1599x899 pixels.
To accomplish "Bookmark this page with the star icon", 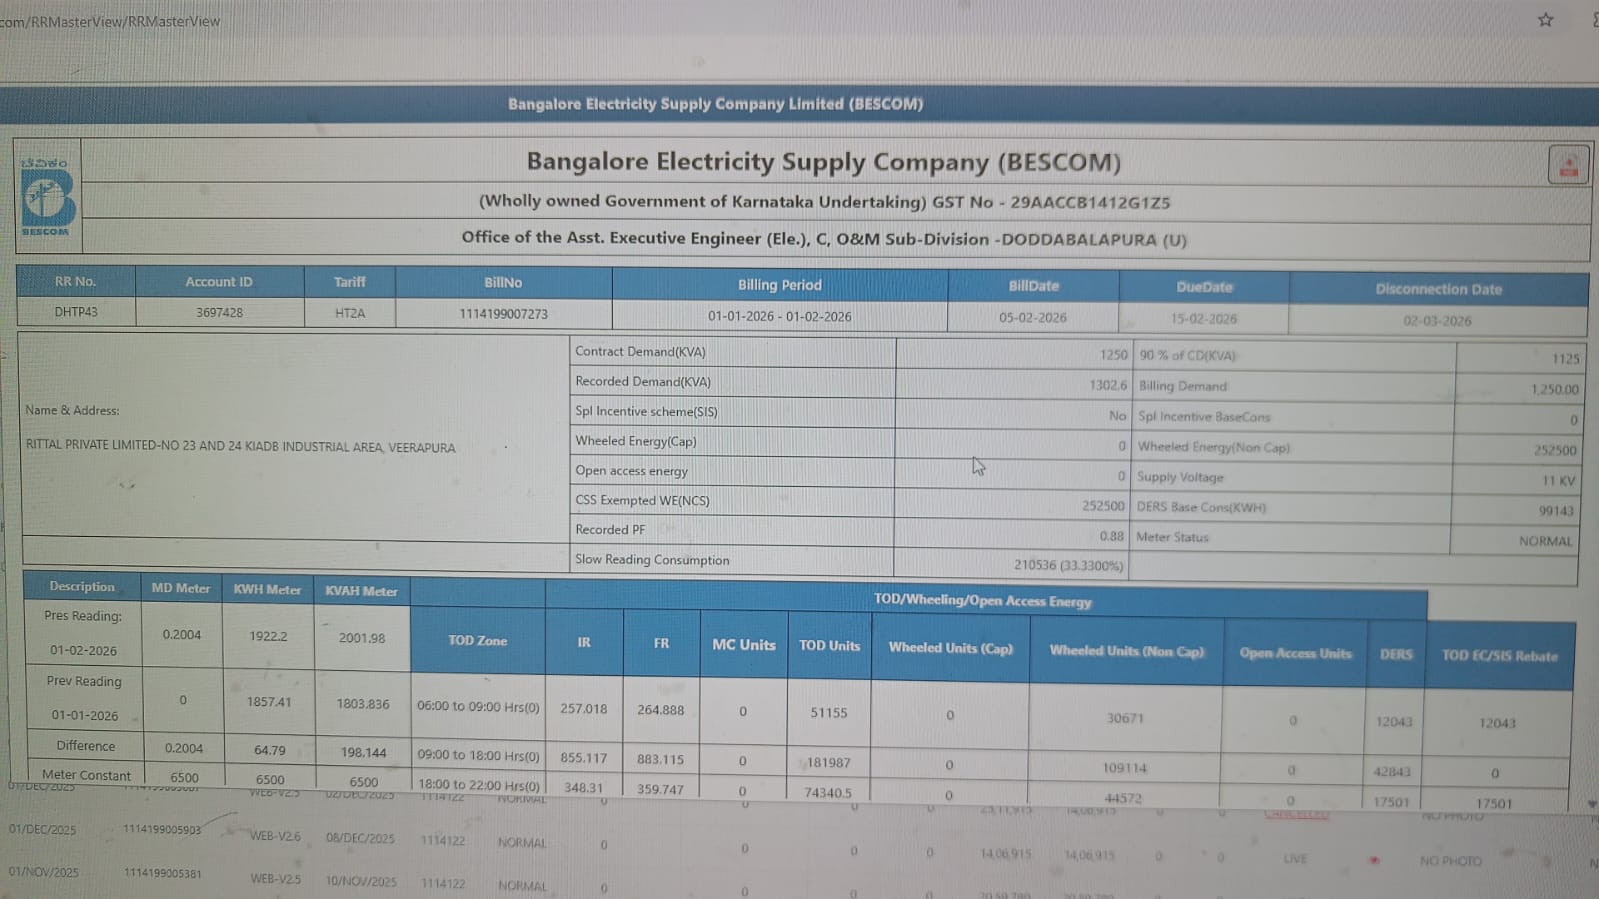I will tap(1545, 20).
